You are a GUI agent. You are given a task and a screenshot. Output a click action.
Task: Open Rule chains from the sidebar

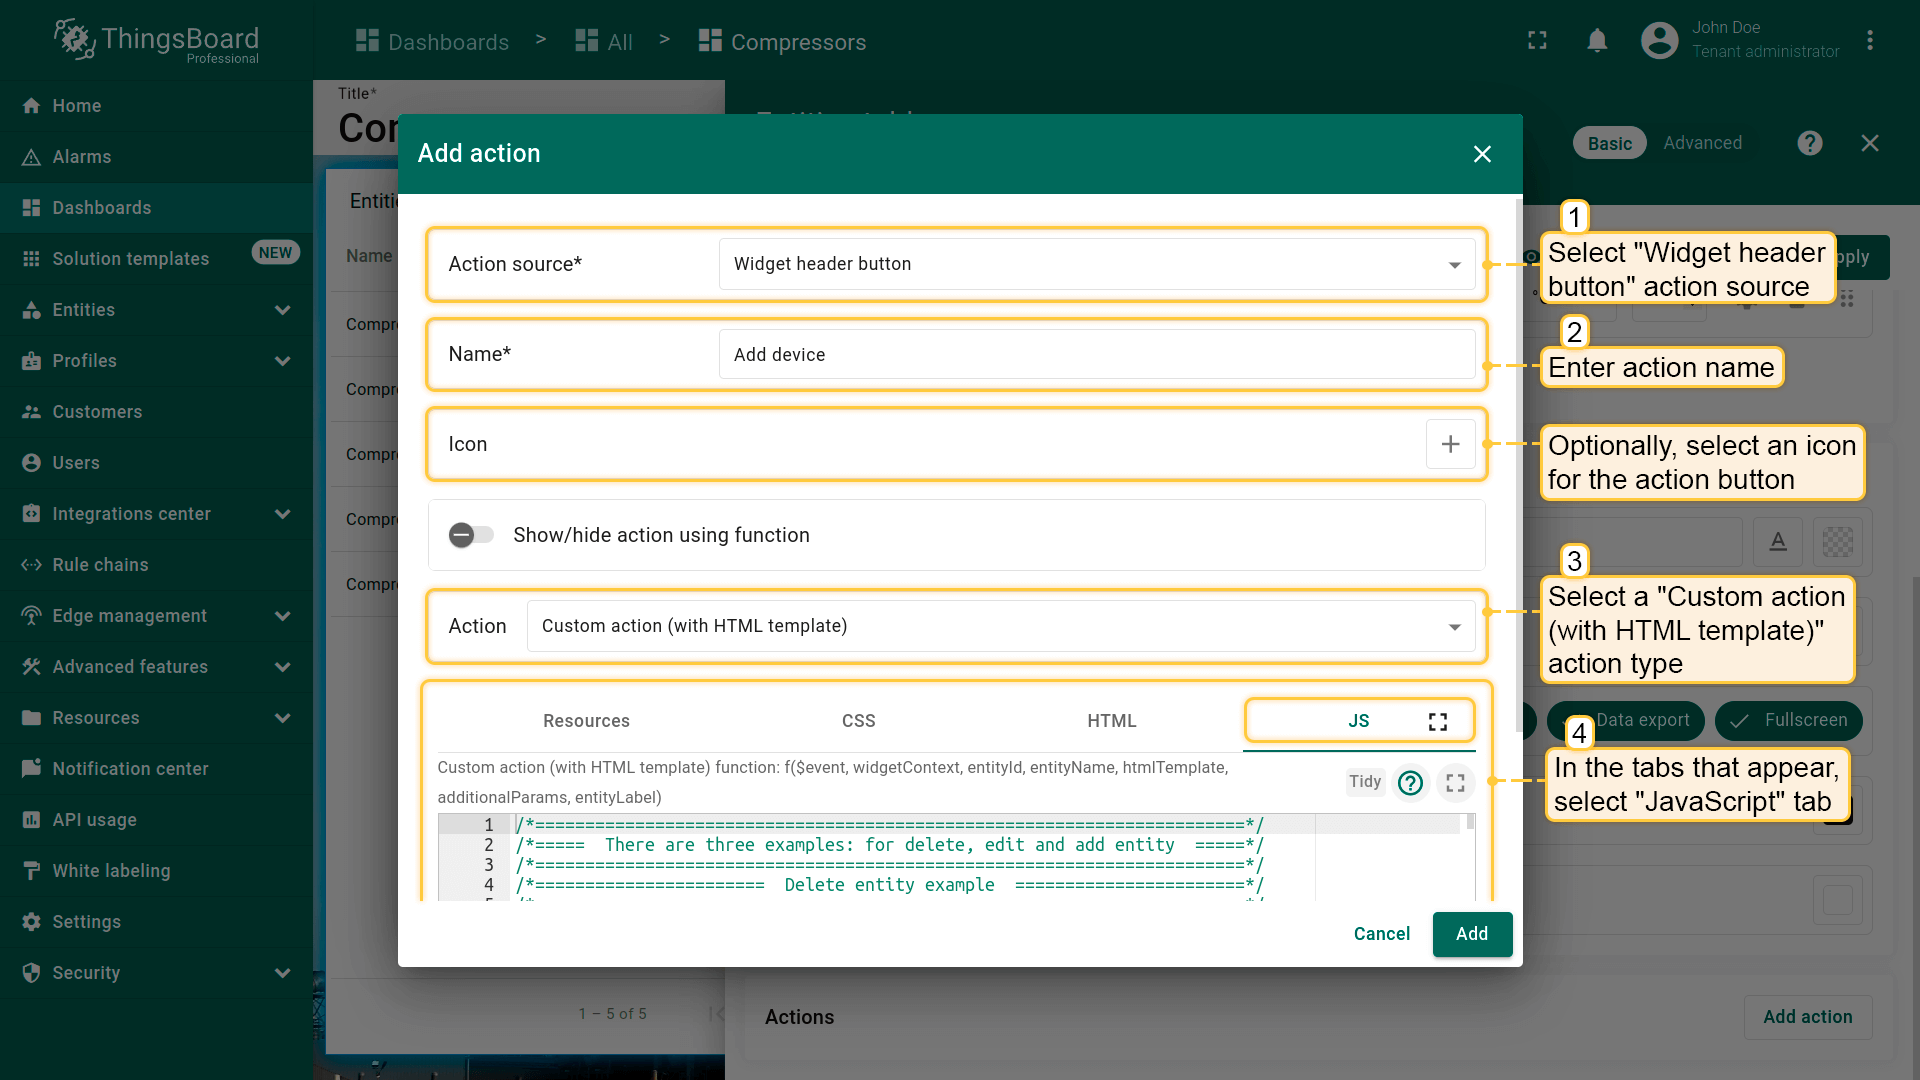(100, 565)
